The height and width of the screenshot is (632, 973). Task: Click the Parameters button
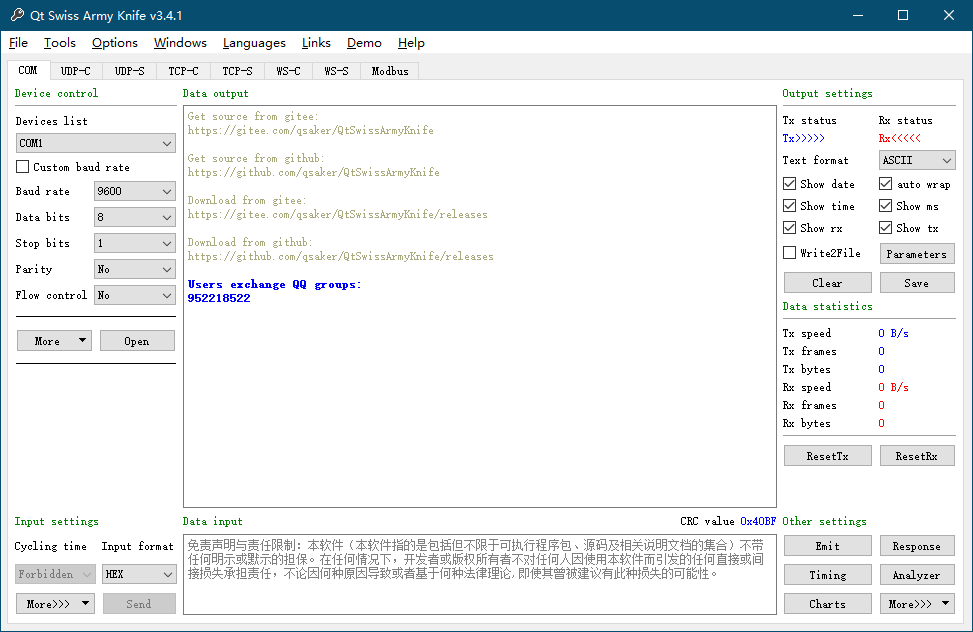tap(917, 254)
